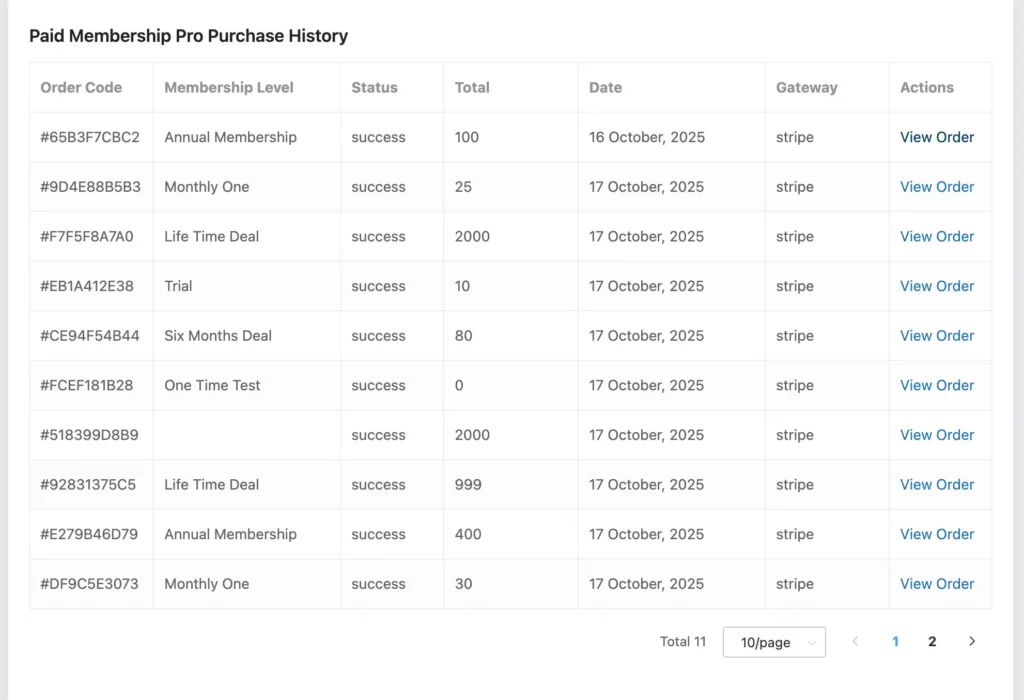
Task: View order #65B3F7CBC2
Action: pyautogui.click(x=937, y=137)
